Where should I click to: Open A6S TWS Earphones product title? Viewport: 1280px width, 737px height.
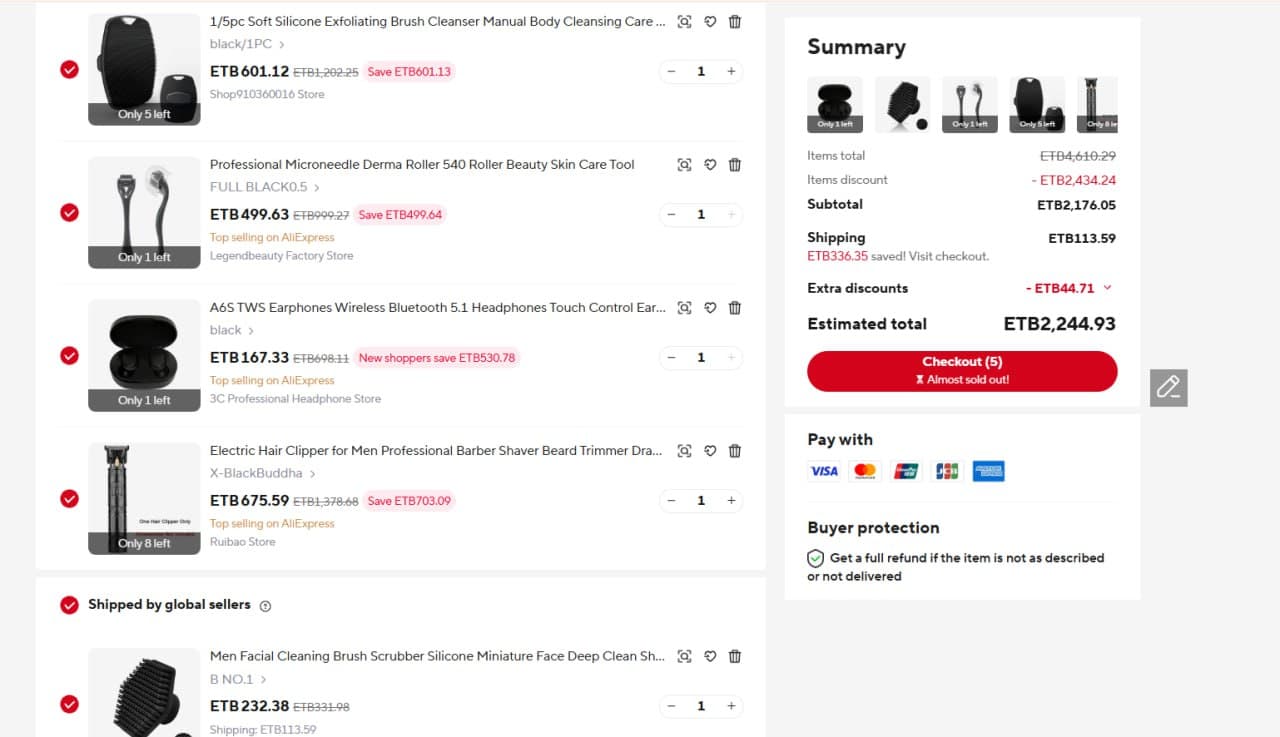click(x=437, y=308)
